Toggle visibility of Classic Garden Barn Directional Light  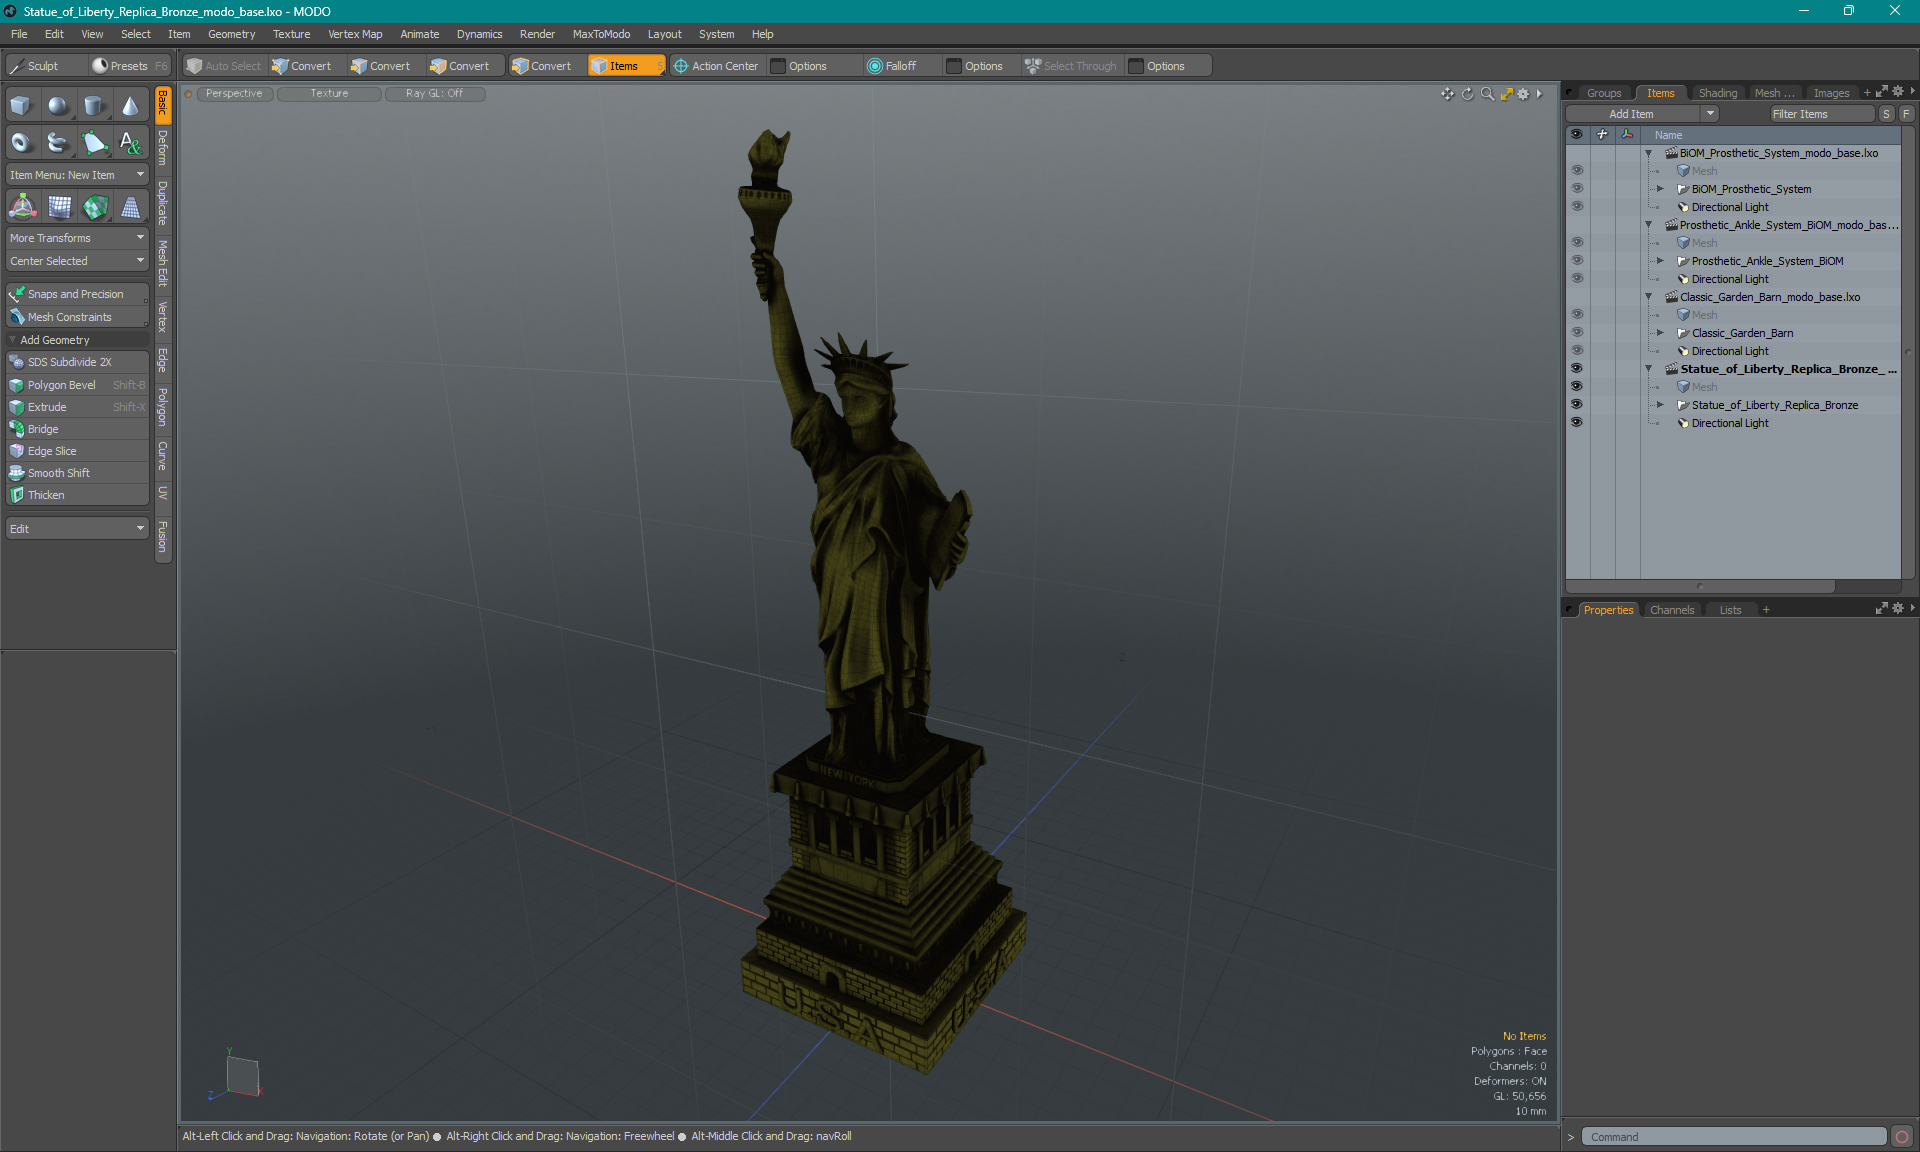(x=1577, y=351)
